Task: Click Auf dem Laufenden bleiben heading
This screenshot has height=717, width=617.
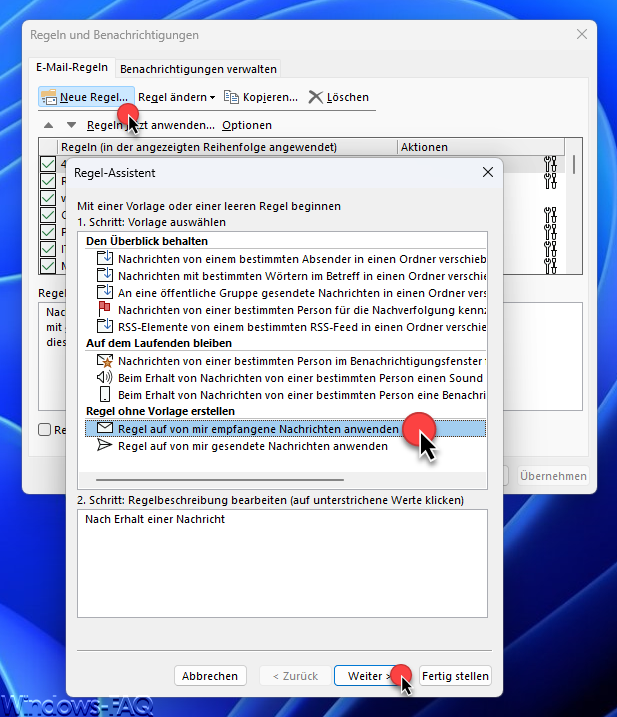Action: pyautogui.click(x=159, y=343)
